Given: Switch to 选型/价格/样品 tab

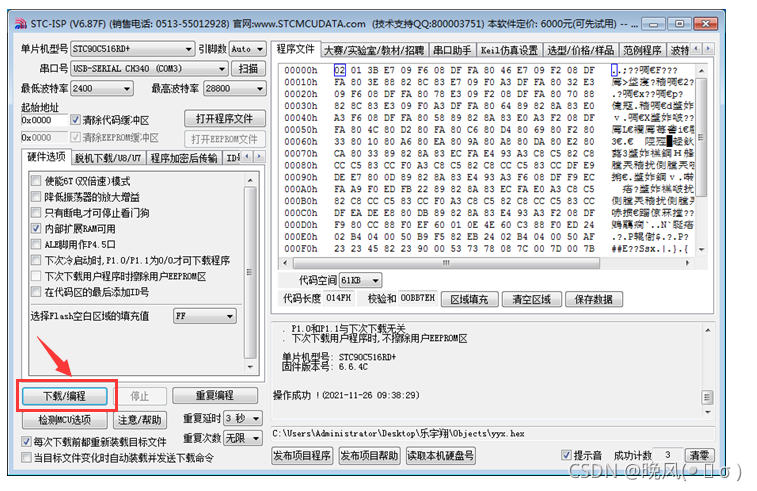Looking at the screenshot, I should [x=581, y=50].
